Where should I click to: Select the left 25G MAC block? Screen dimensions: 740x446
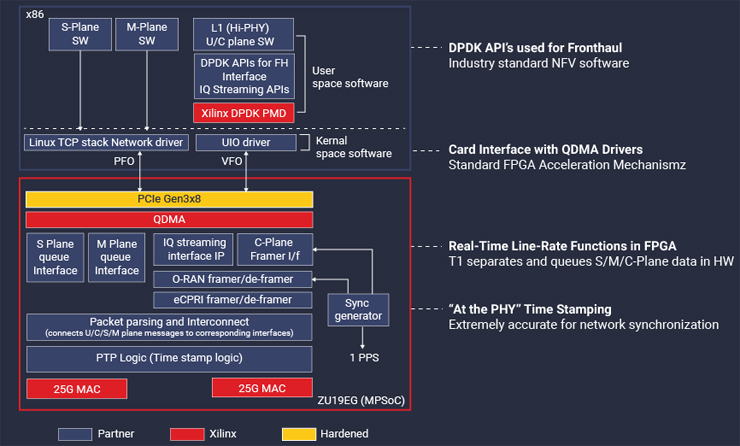click(x=64, y=387)
